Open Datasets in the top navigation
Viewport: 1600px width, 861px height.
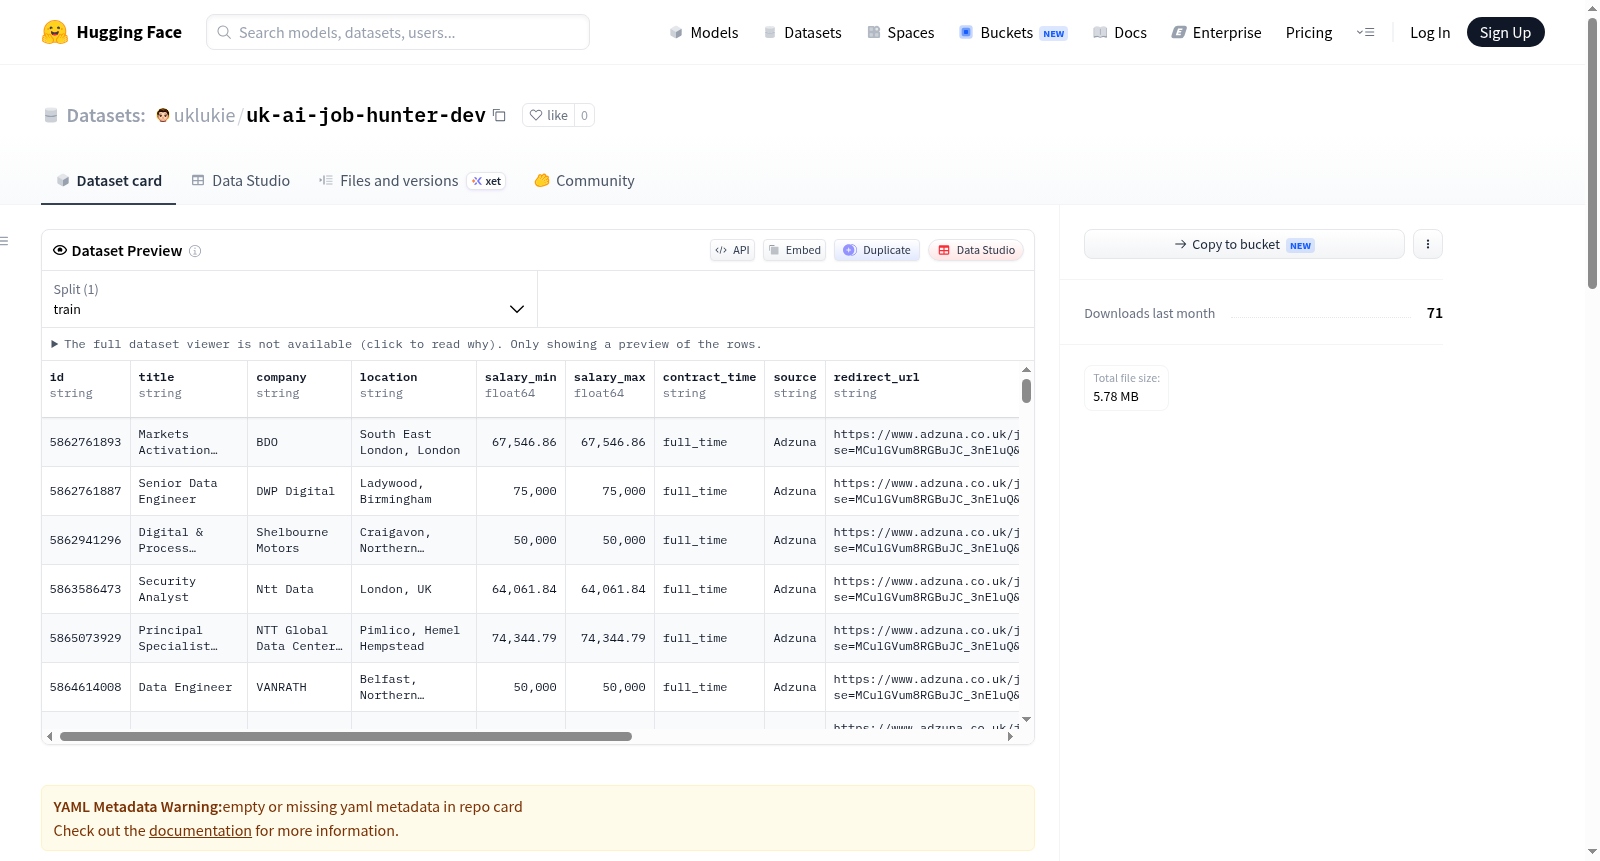(x=802, y=33)
